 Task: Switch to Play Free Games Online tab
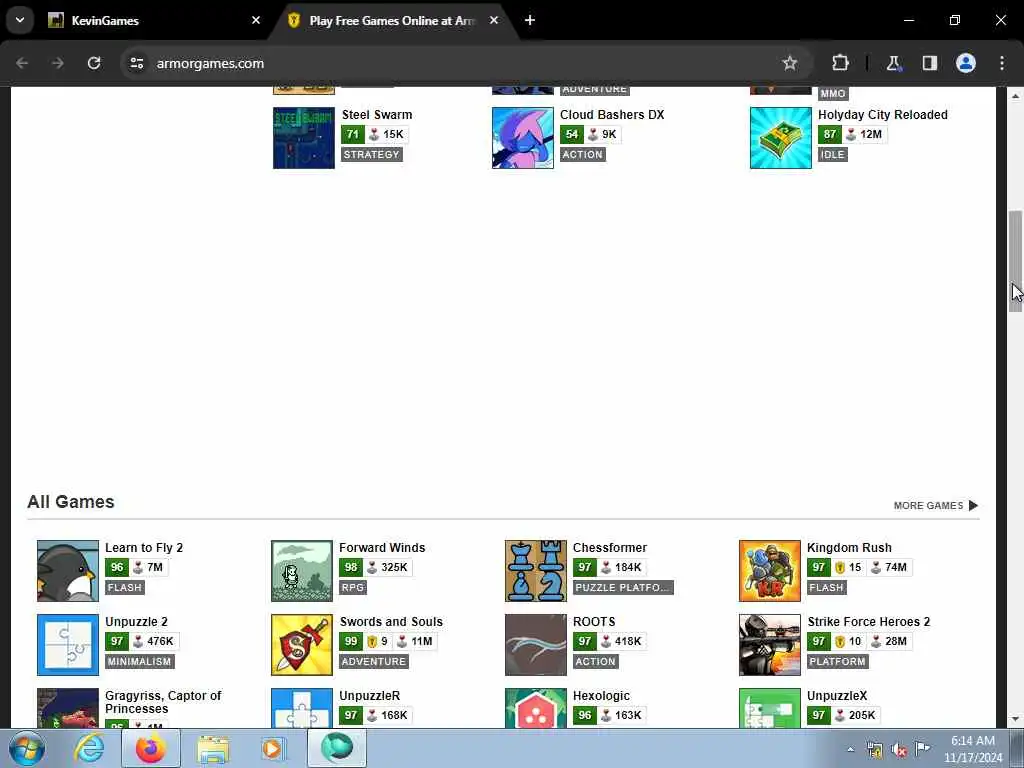point(394,20)
